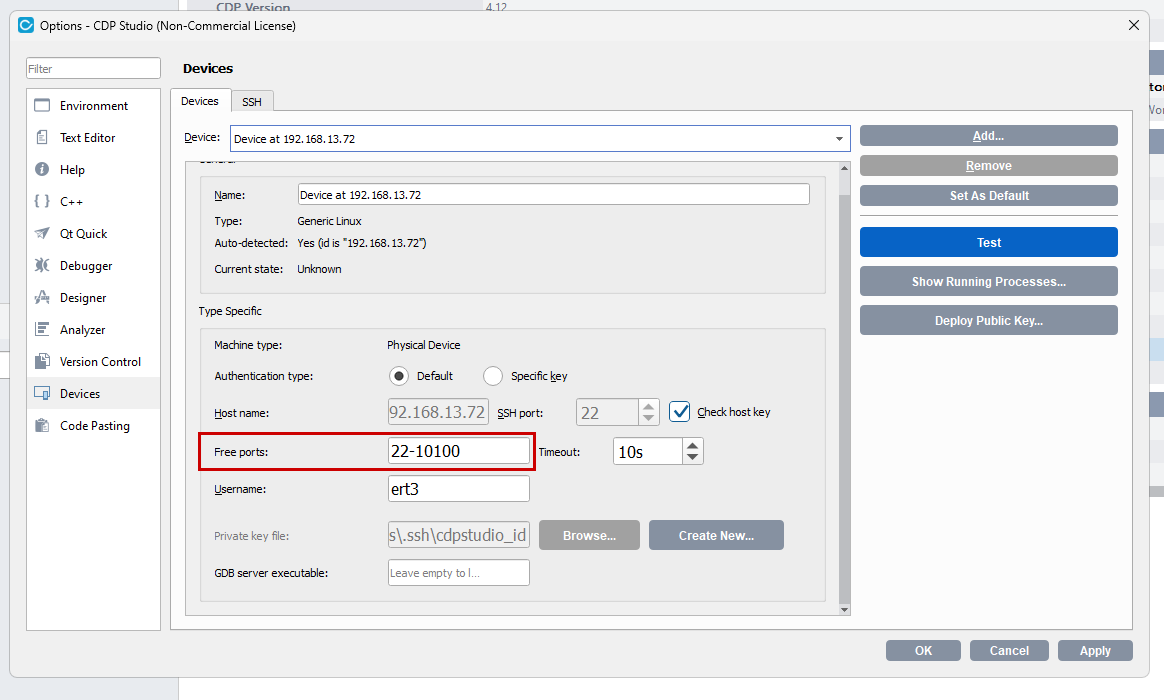
Task: Open C++ braces icon in sidebar
Action: pos(42,201)
